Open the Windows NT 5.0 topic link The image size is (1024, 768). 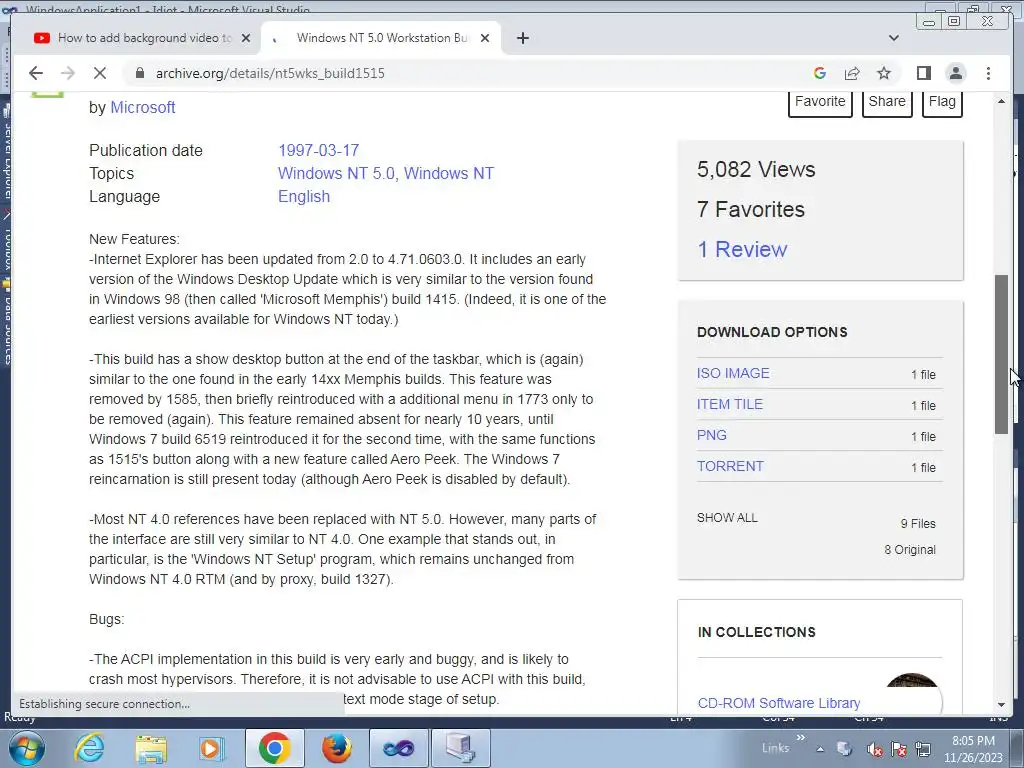[336, 173]
